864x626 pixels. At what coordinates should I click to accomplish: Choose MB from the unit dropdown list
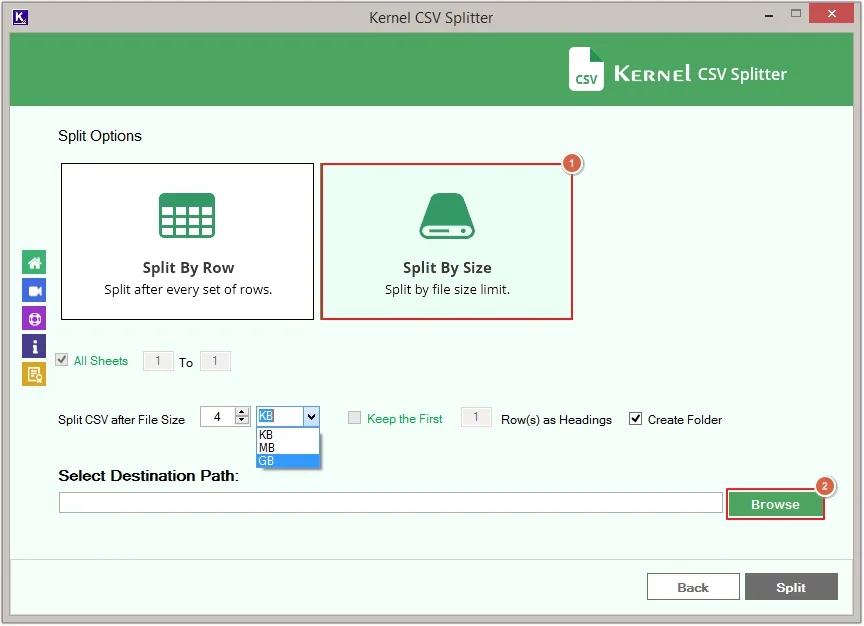(x=288, y=447)
